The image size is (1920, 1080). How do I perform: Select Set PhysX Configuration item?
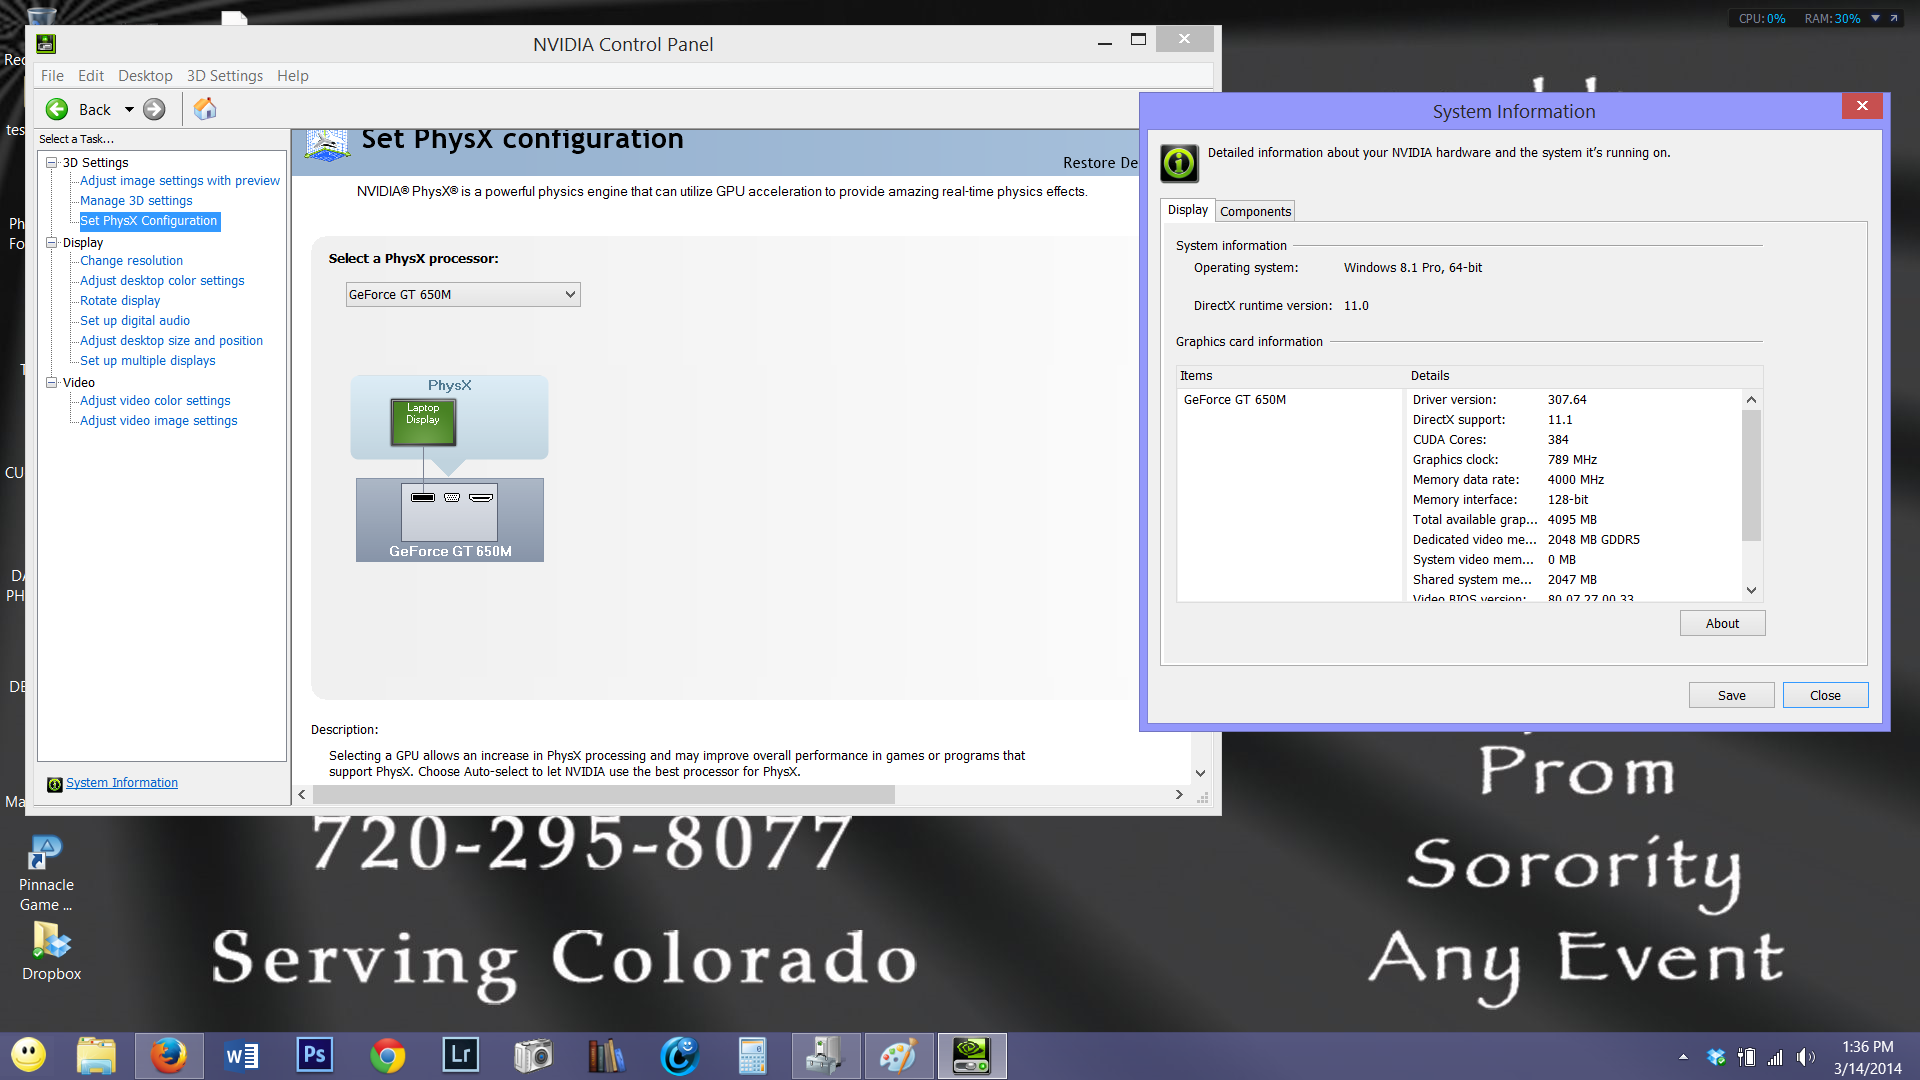149,221
